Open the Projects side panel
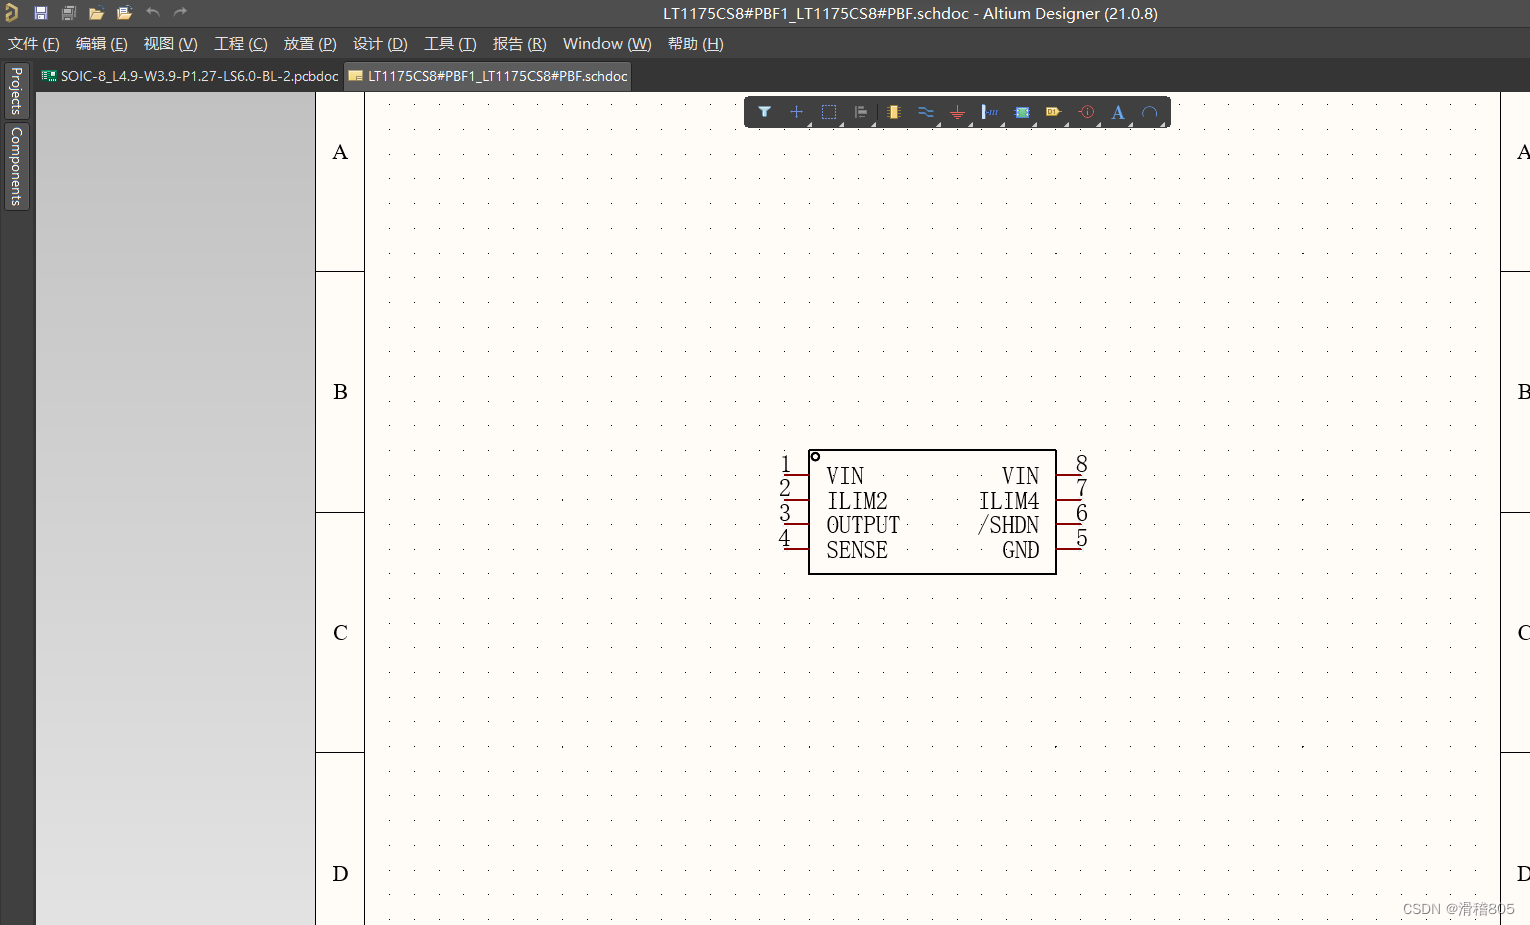 click(x=16, y=91)
